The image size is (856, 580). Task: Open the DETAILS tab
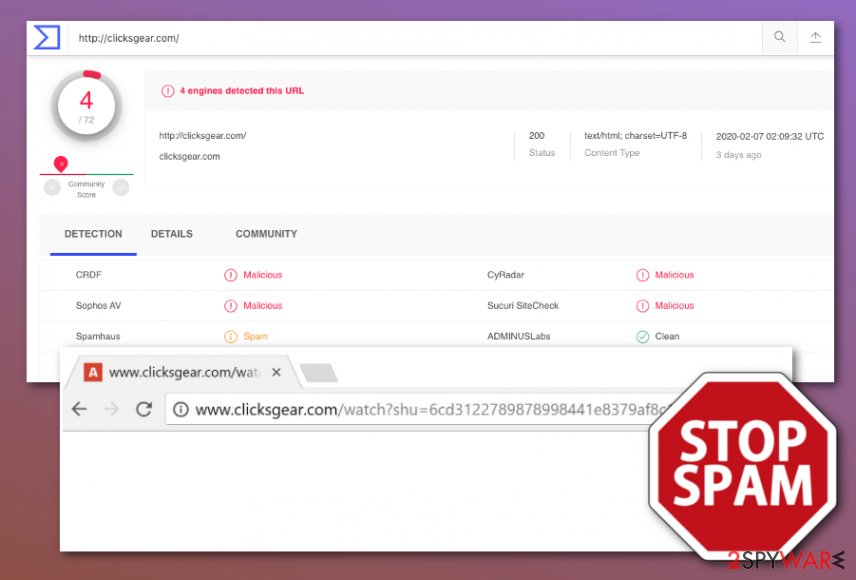(x=171, y=234)
